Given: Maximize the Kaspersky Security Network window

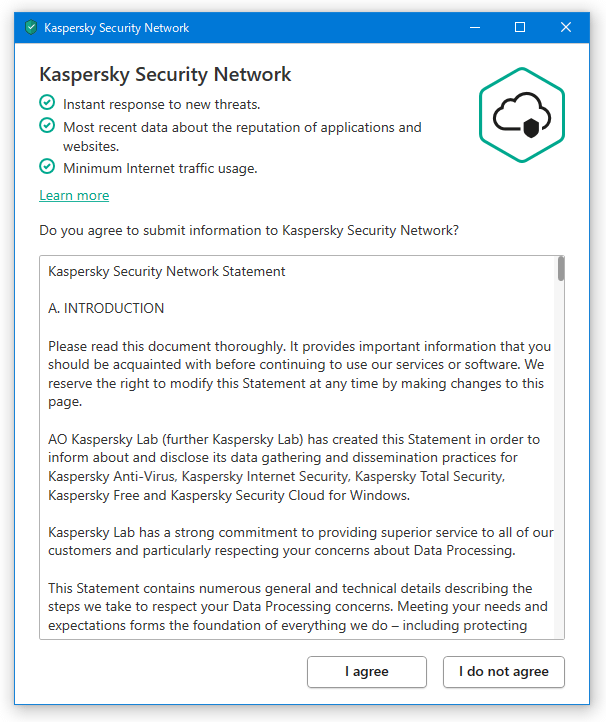Looking at the screenshot, I should point(520,28).
